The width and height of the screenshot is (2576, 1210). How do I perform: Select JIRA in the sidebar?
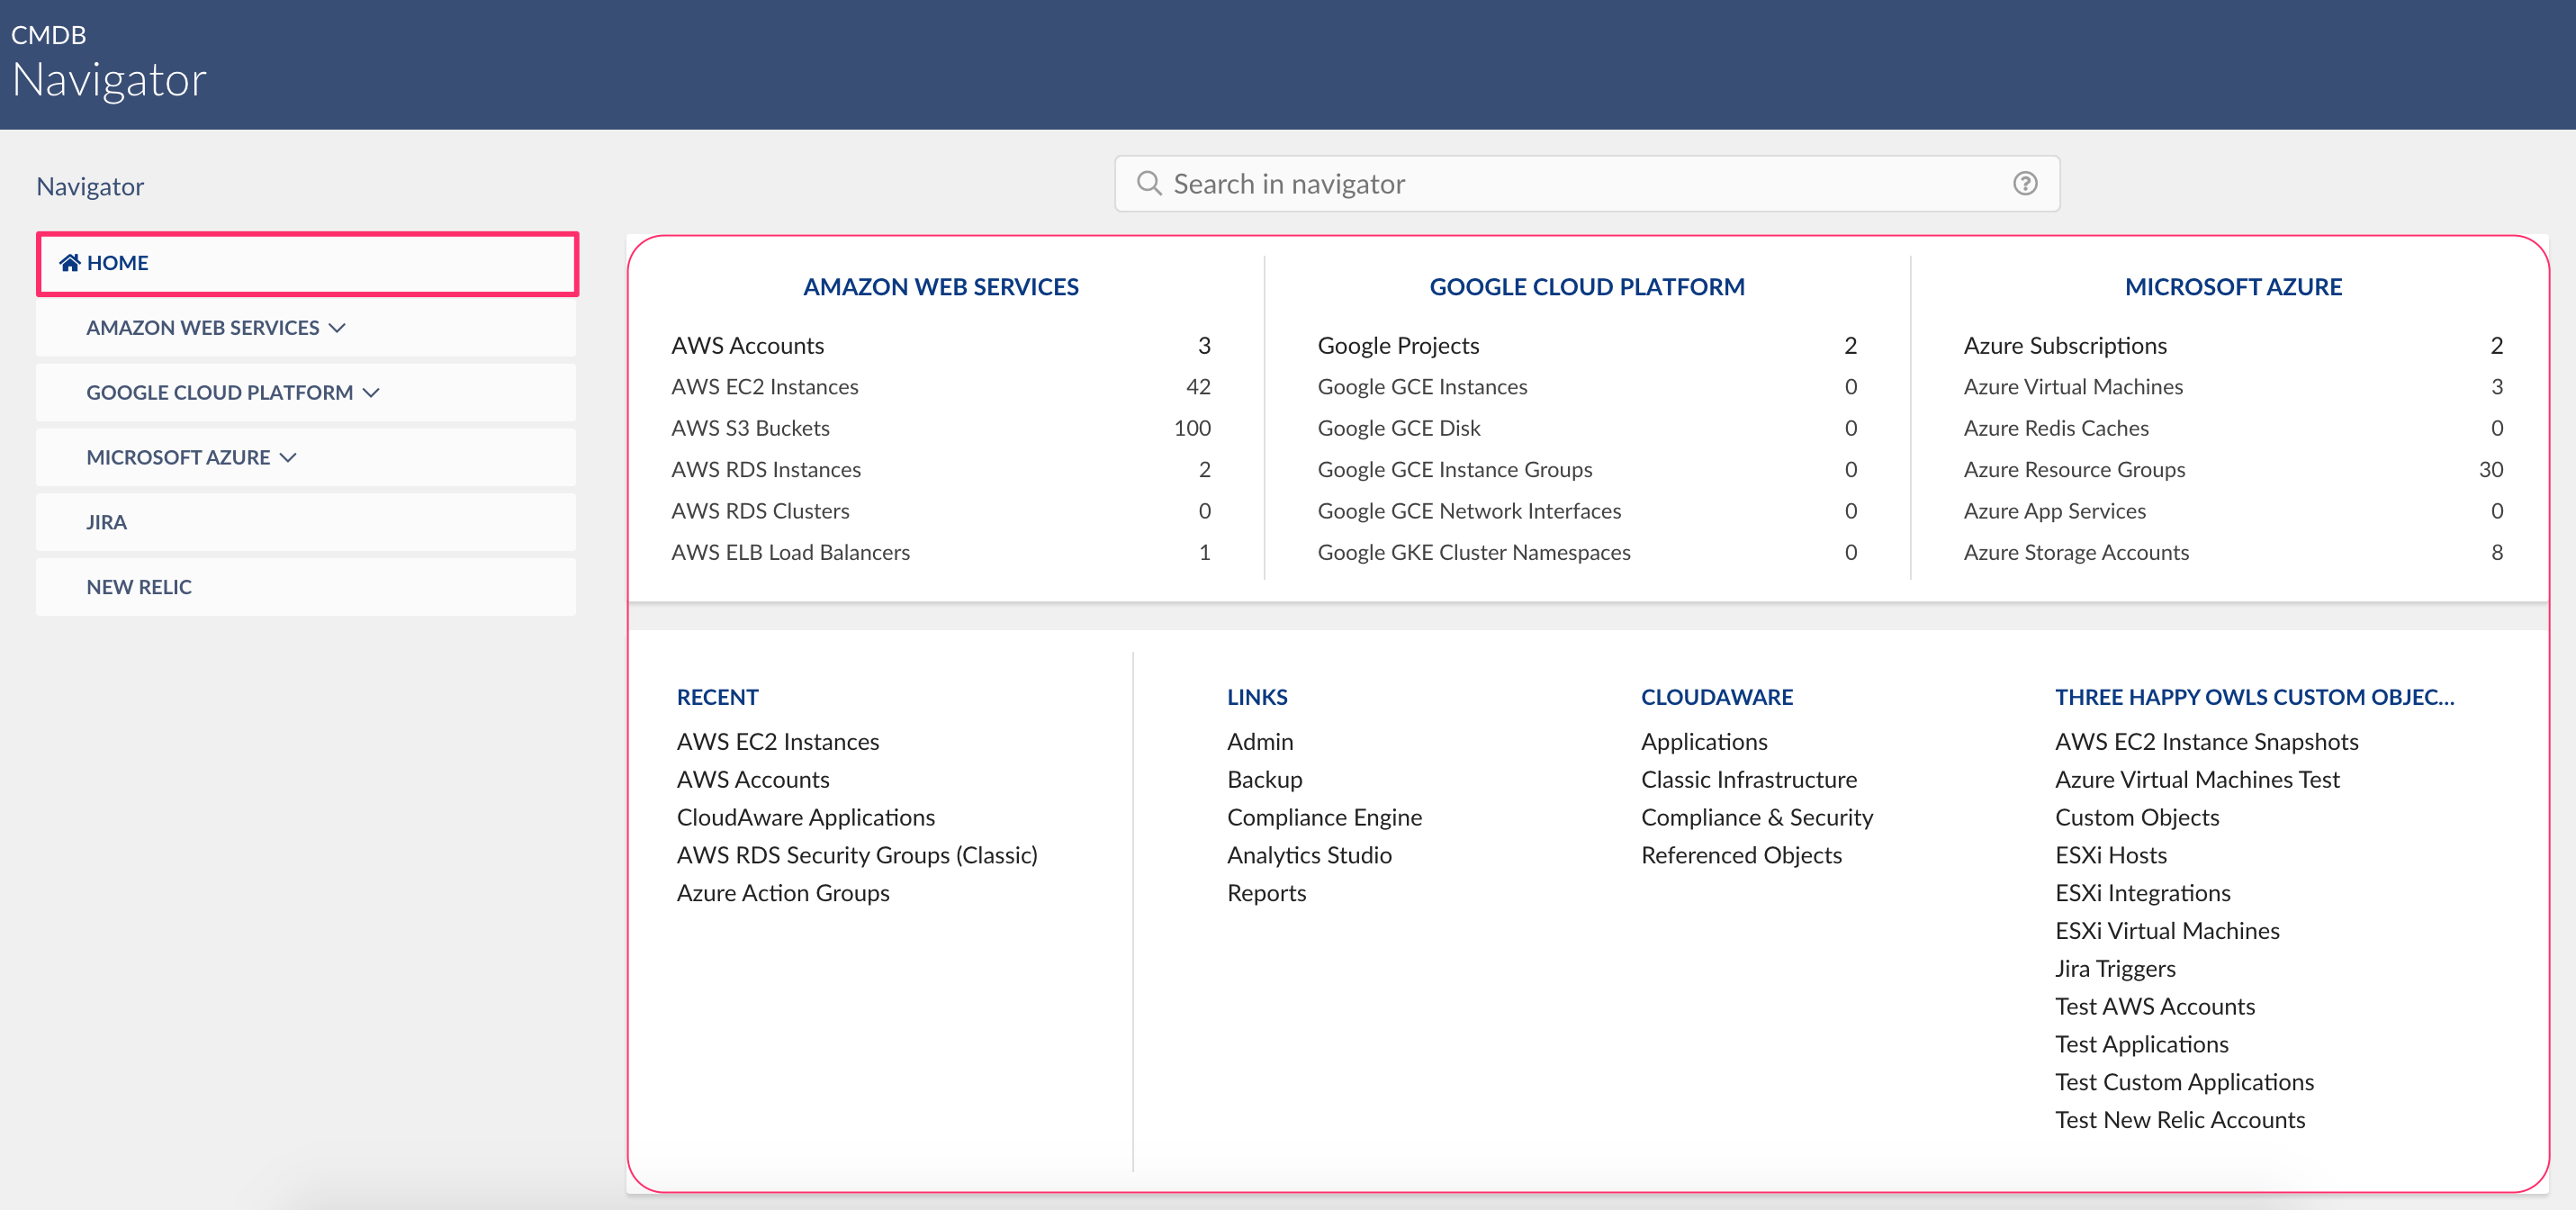click(106, 521)
